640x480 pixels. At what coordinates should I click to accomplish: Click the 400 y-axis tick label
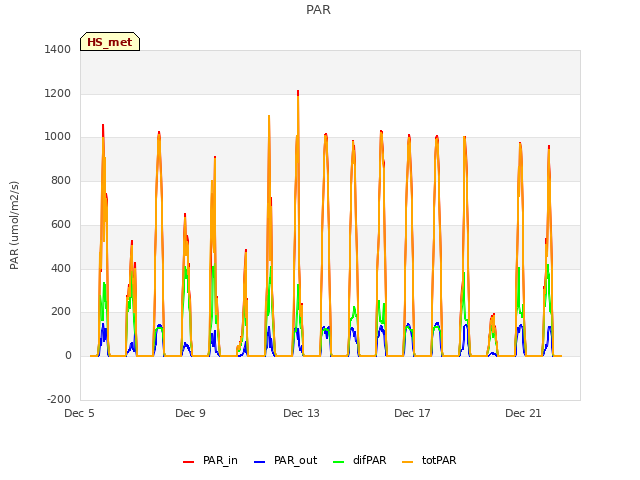tap(61, 269)
